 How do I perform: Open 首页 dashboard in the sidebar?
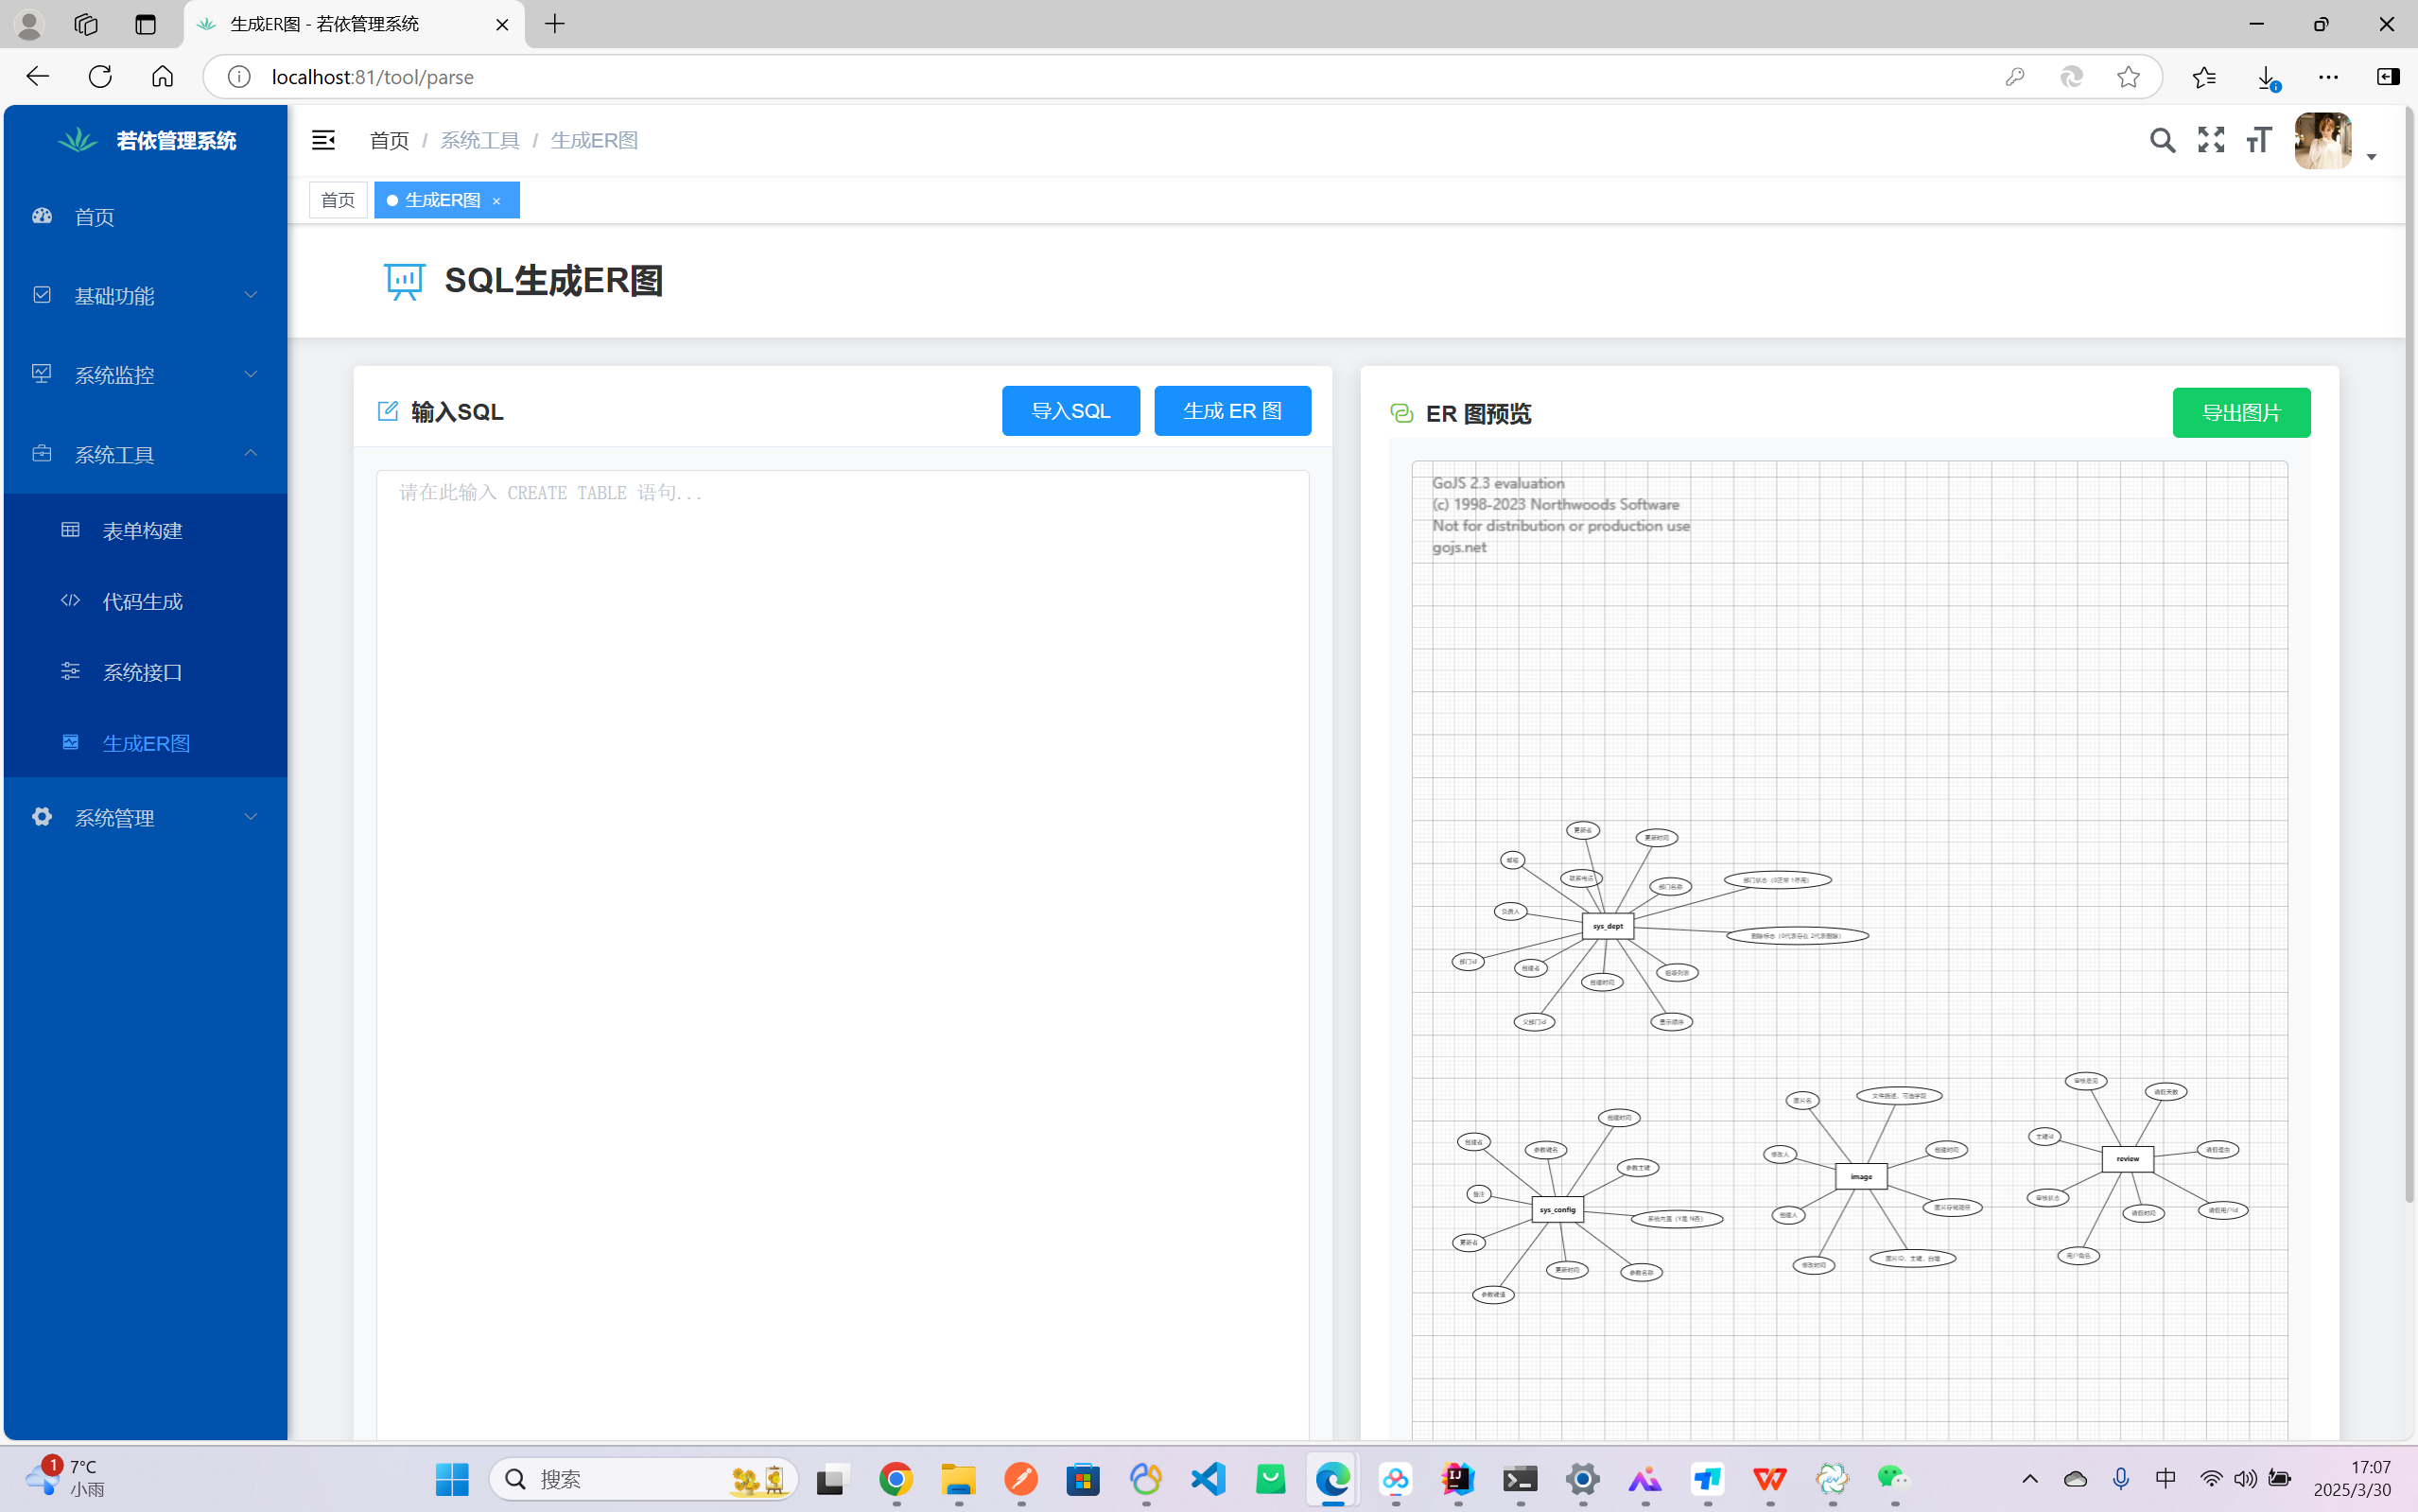click(x=94, y=217)
